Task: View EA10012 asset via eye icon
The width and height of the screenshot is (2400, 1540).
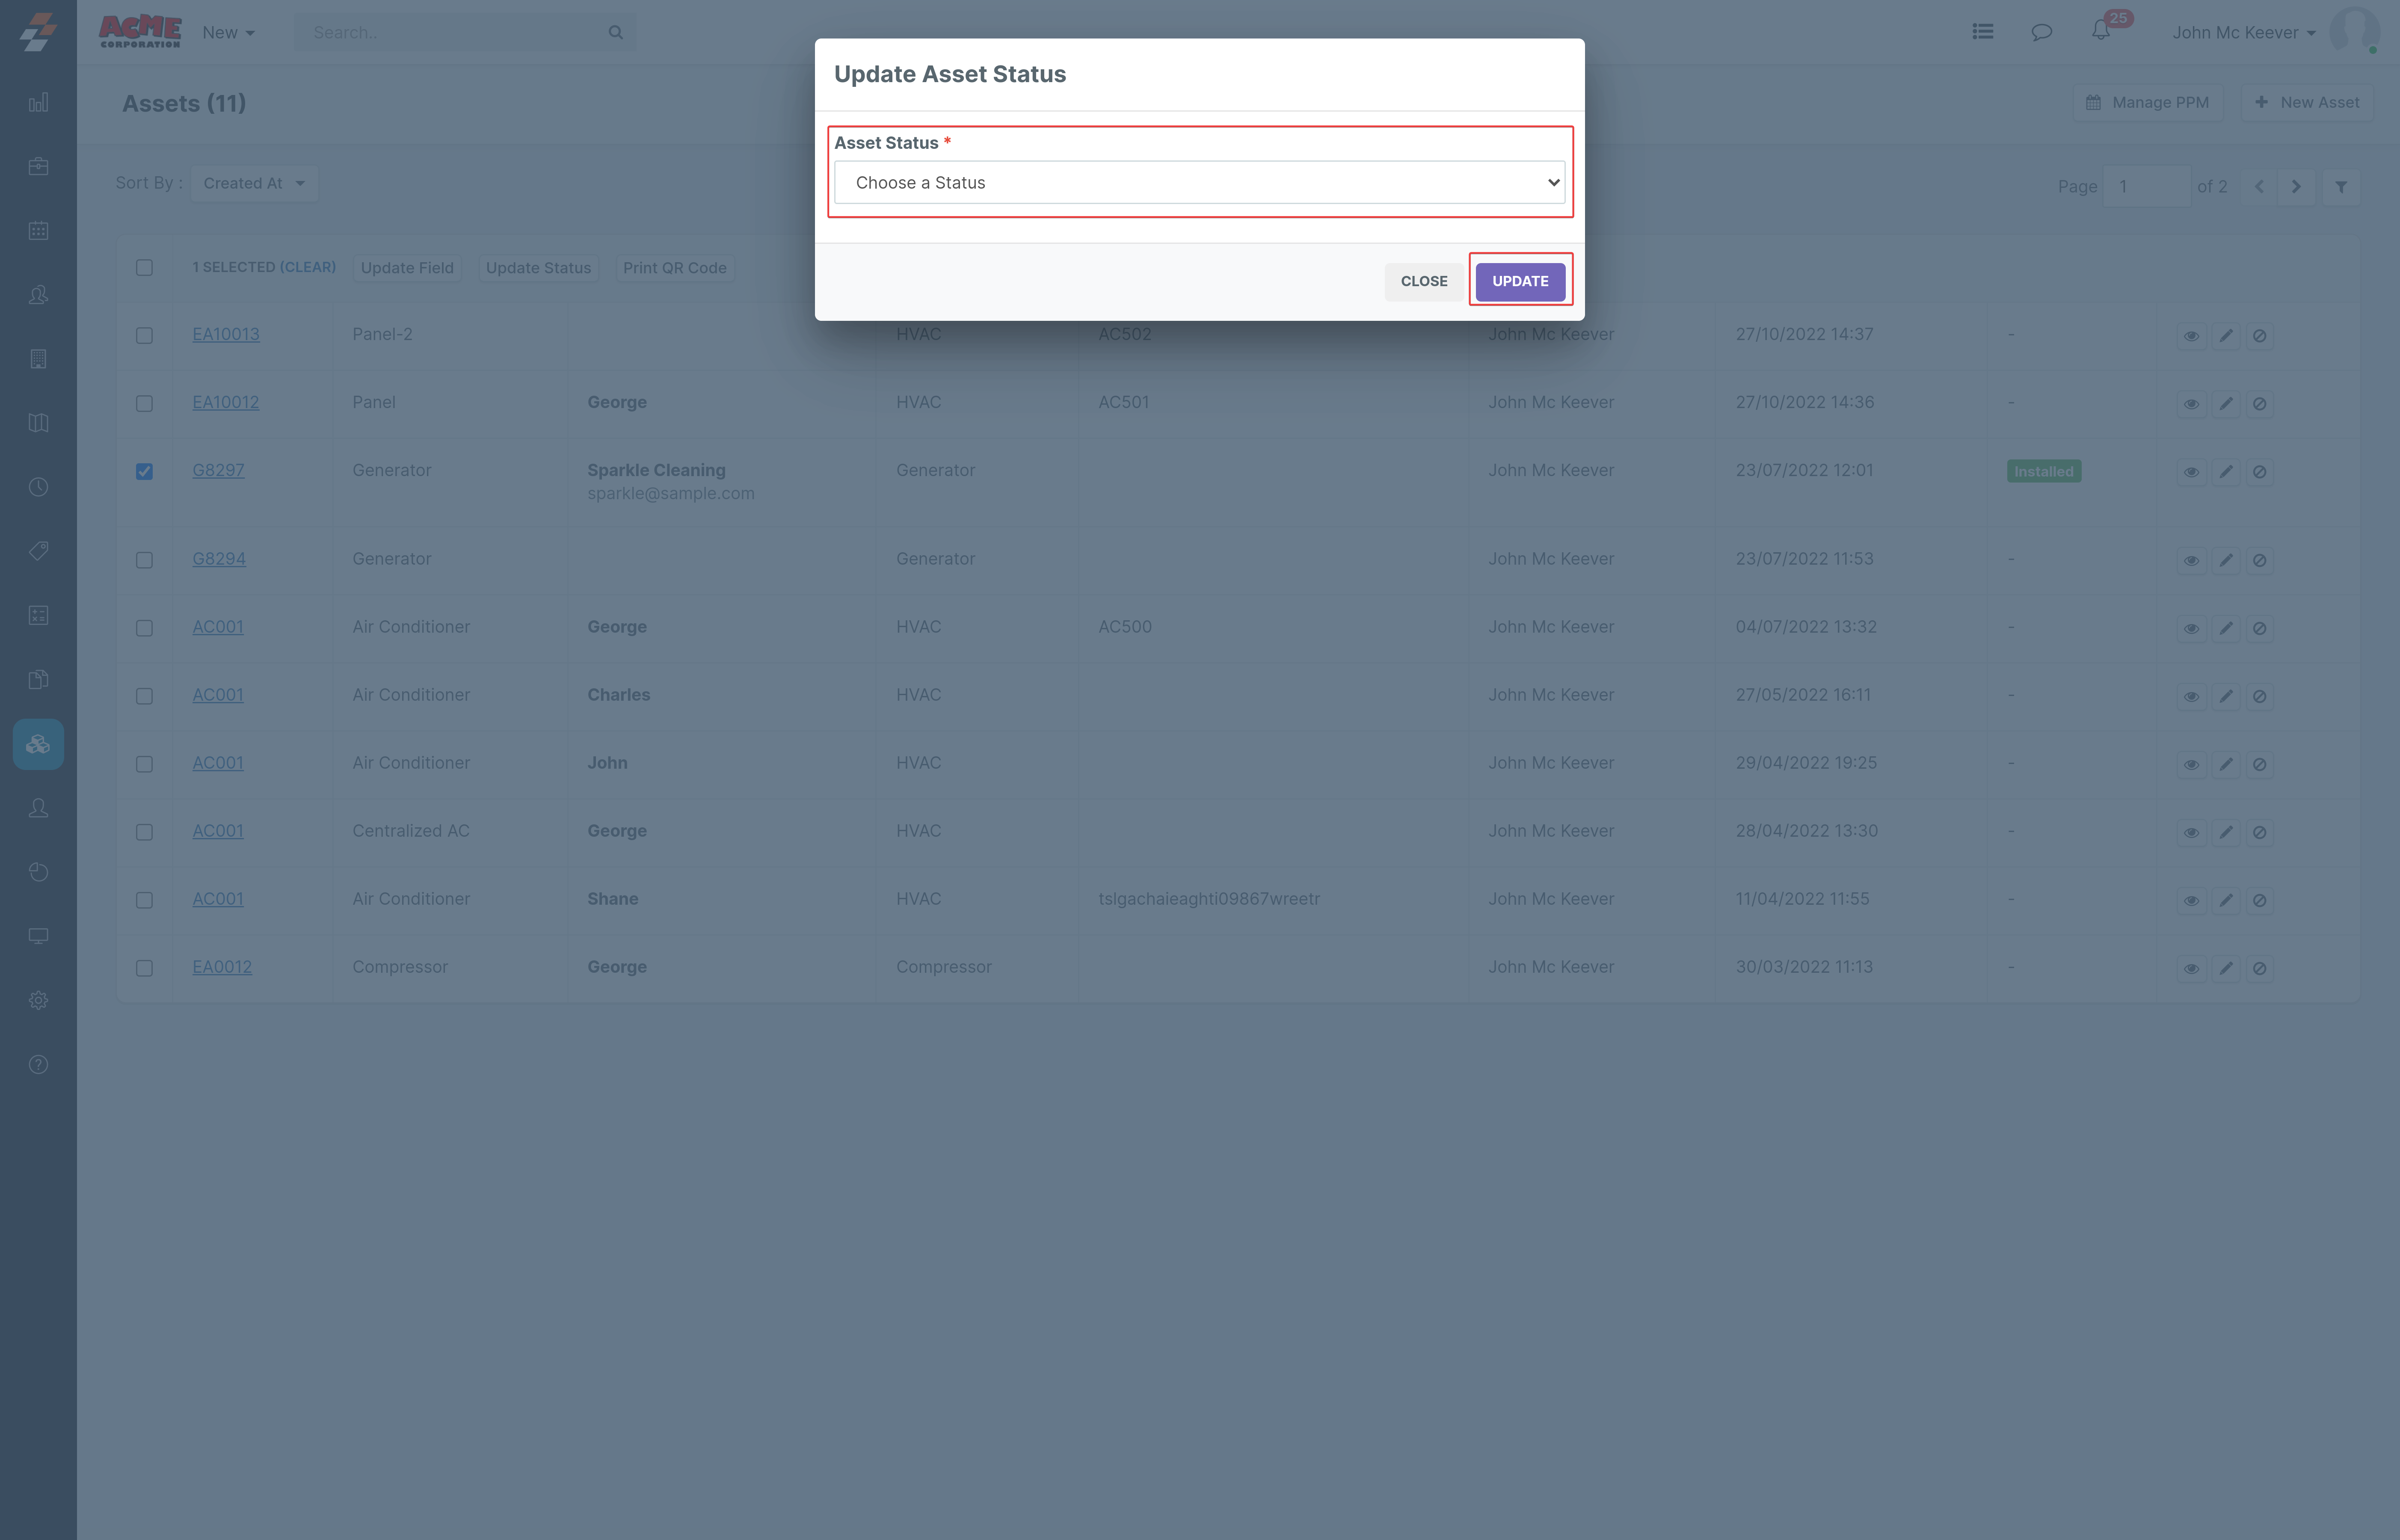Action: tap(2191, 404)
